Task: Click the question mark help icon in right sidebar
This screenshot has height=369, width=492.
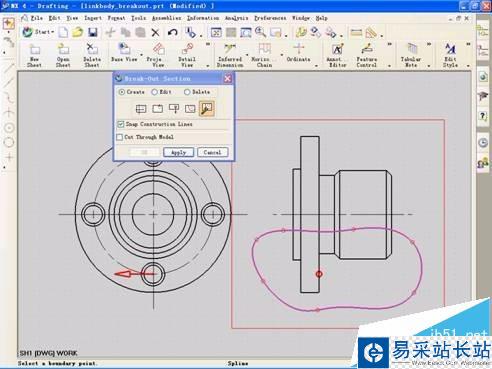Action: [x=483, y=116]
